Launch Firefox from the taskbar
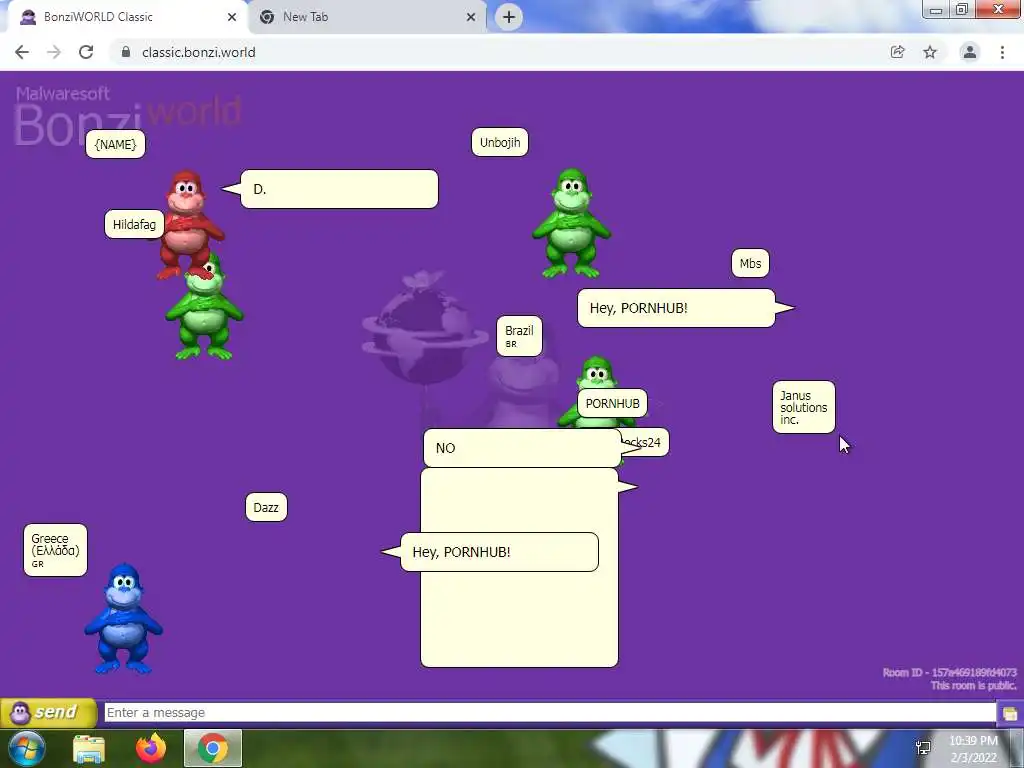The width and height of the screenshot is (1024, 768). [x=151, y=748]
